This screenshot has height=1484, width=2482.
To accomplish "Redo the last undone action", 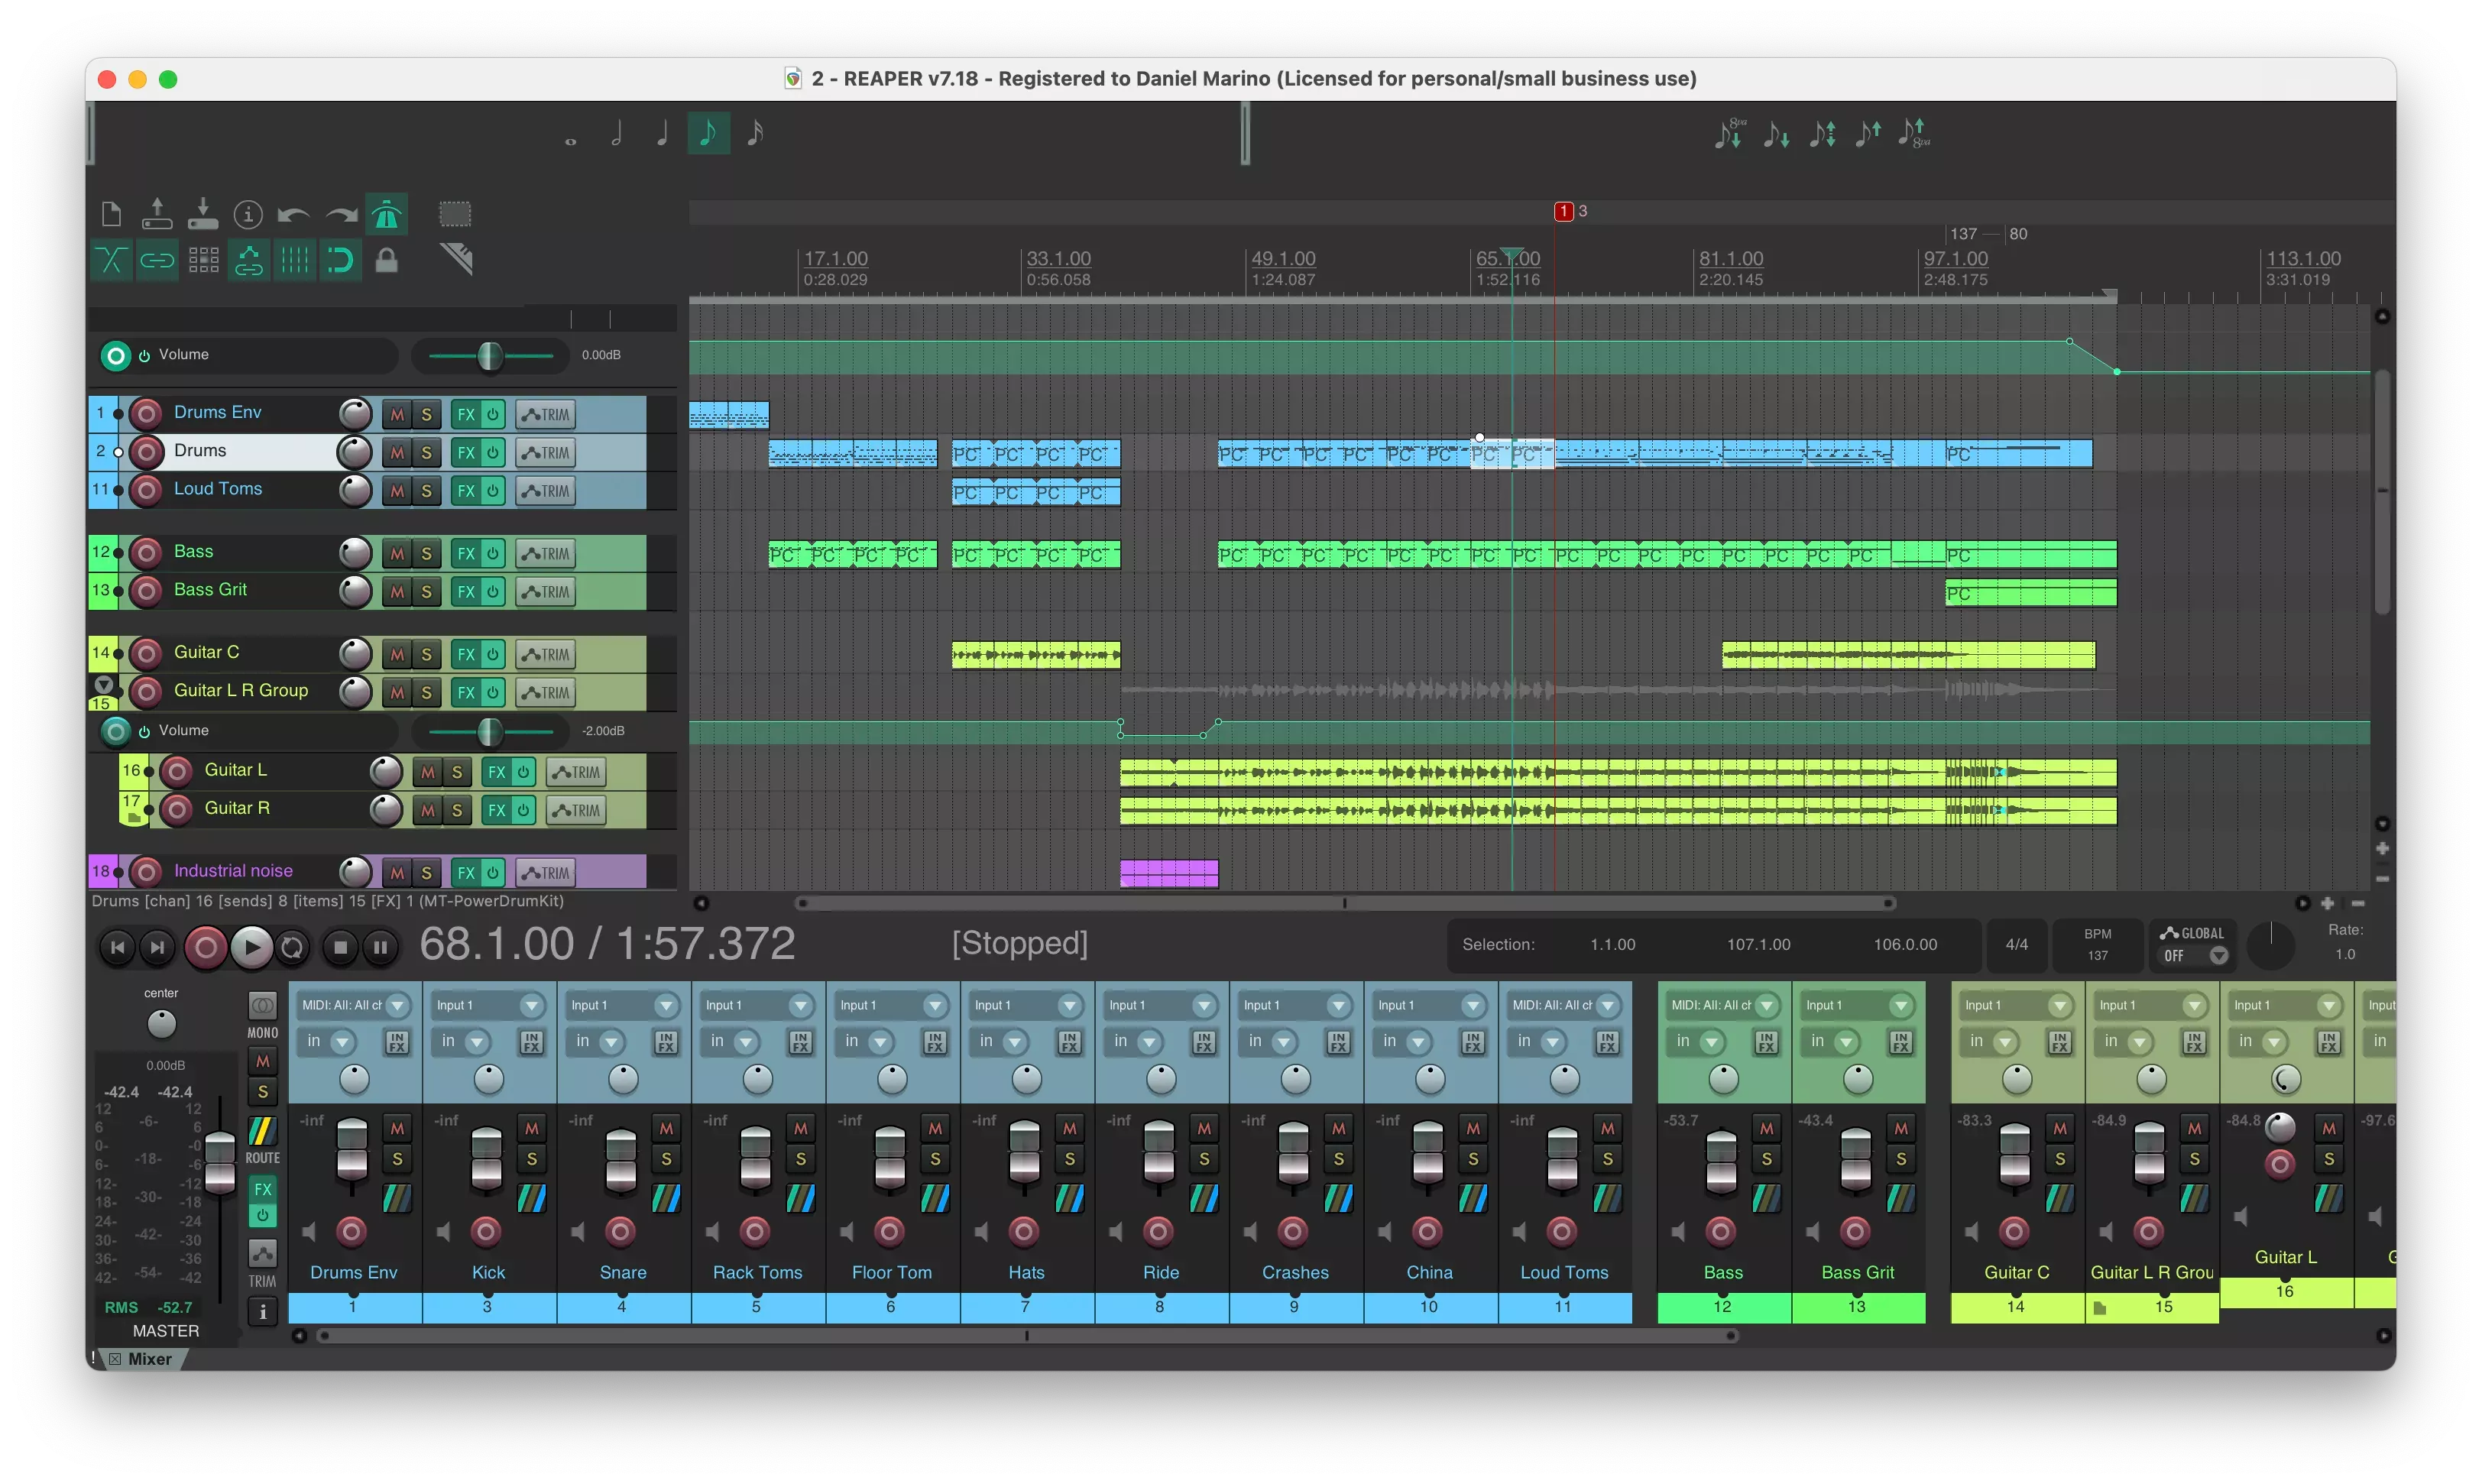I will 340,214.
